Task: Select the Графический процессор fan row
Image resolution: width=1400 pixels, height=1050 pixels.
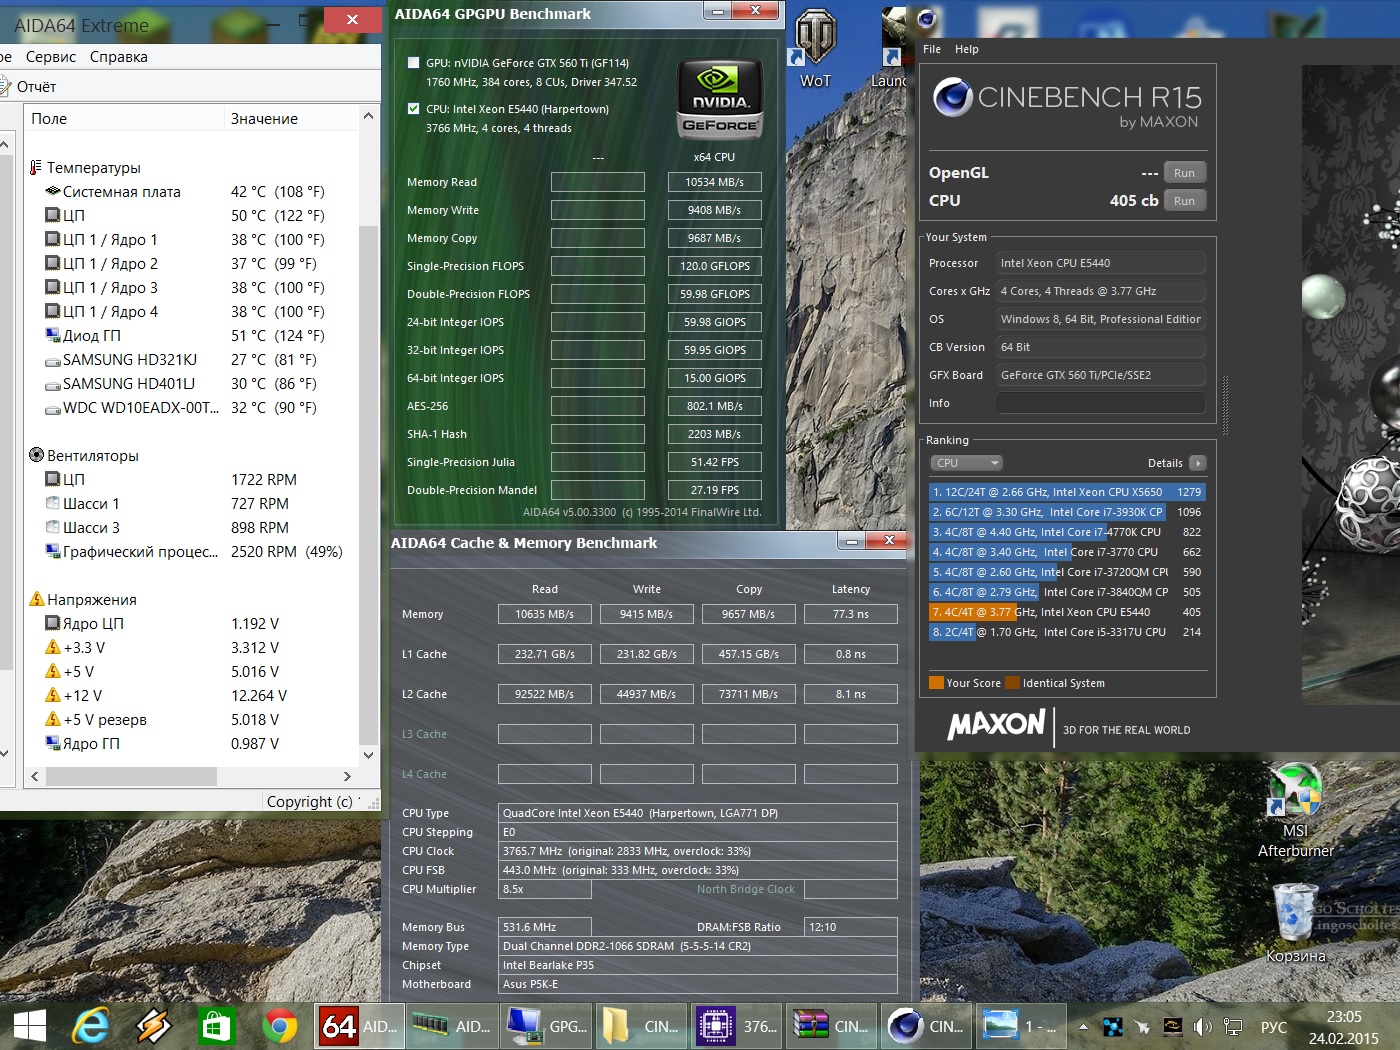Action: point(190,551)
